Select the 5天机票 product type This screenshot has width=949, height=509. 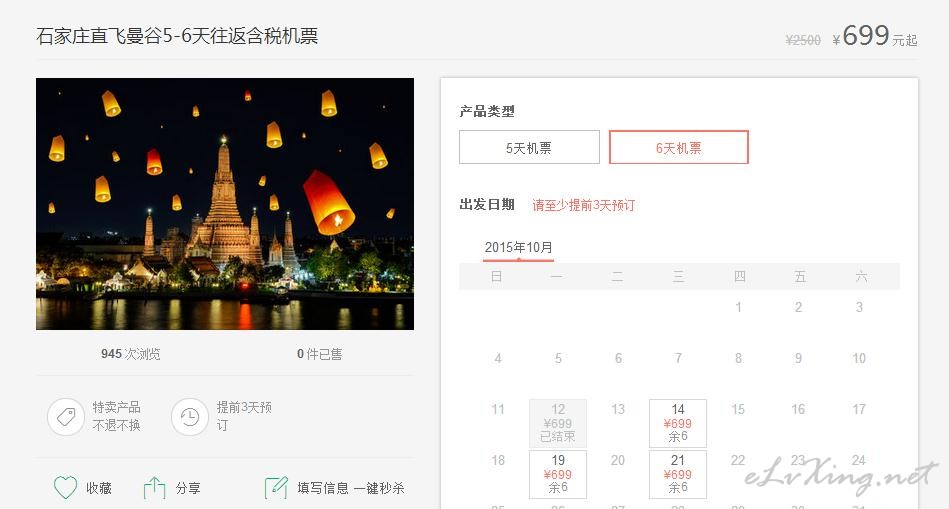529,147
